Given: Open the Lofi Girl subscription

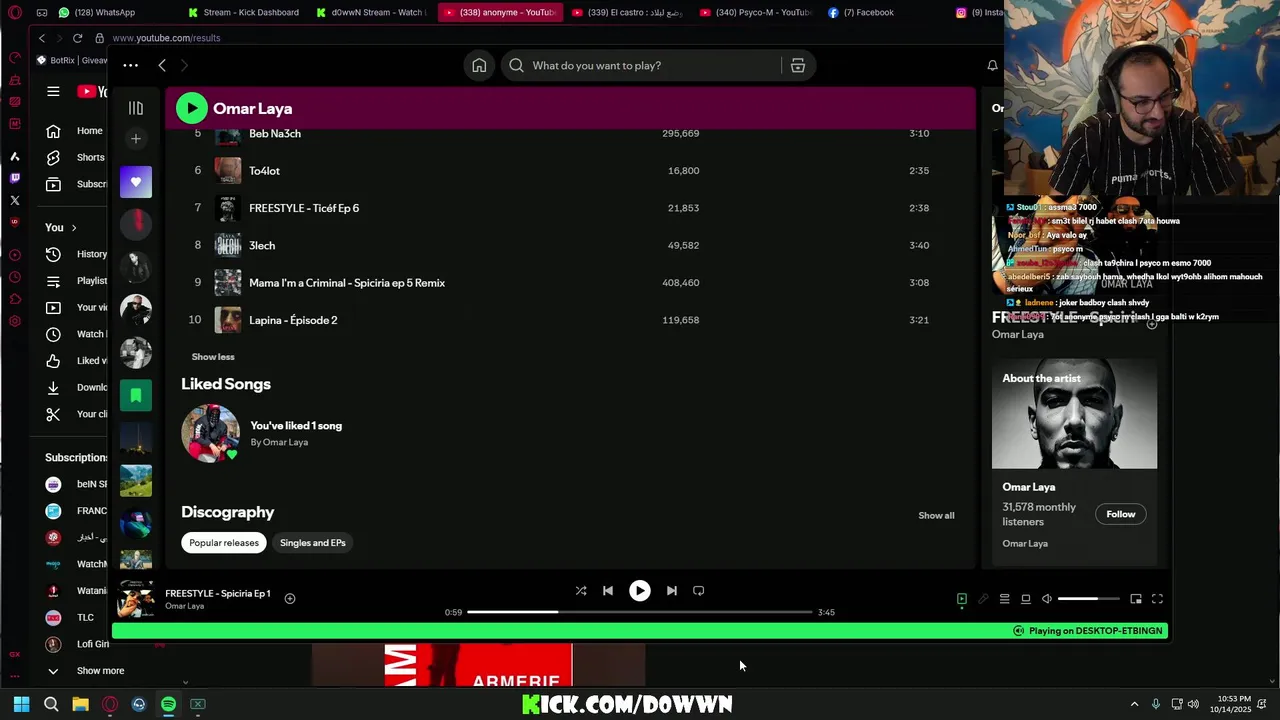Looking at the screenshot, I should [x=81, y=644].
